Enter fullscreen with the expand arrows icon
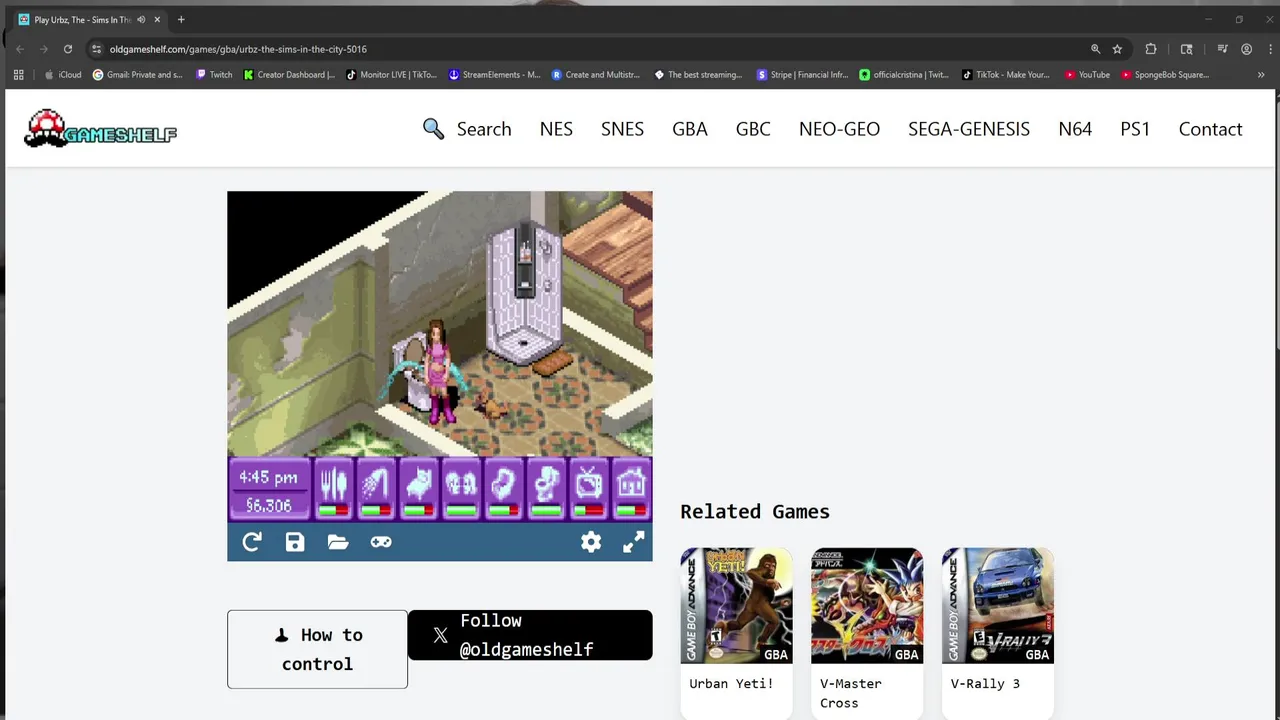 [x=634, y=542]
